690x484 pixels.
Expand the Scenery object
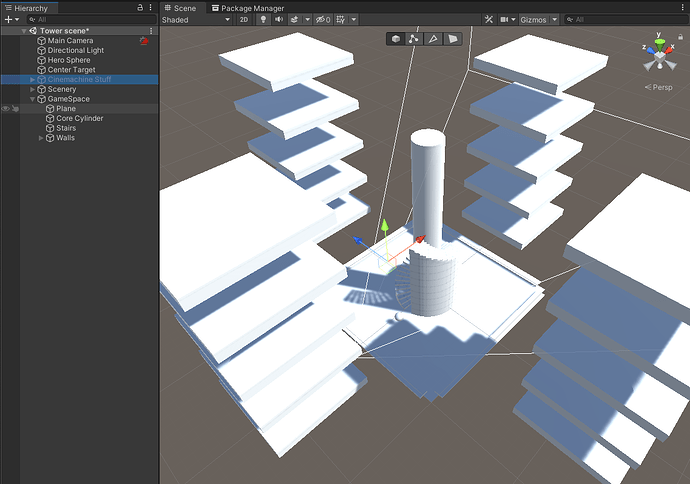pos(32,89)
